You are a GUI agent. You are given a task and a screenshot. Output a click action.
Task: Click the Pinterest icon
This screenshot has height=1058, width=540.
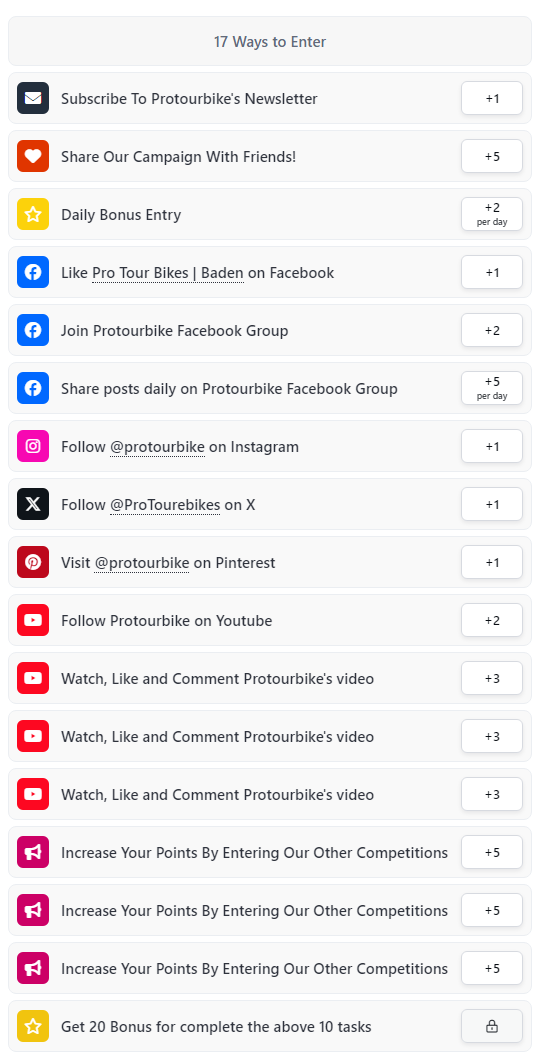[x=33, y=563]
